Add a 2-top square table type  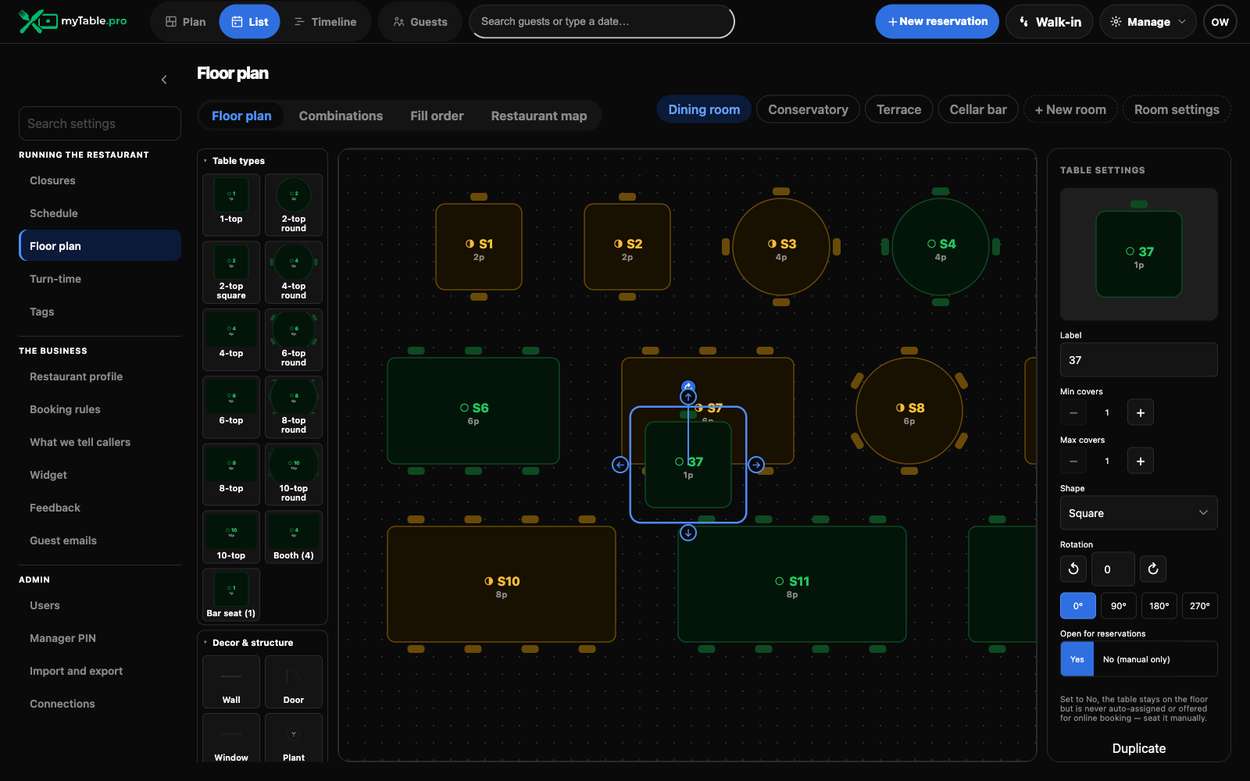pyautogui.click(x=231, y=272)
